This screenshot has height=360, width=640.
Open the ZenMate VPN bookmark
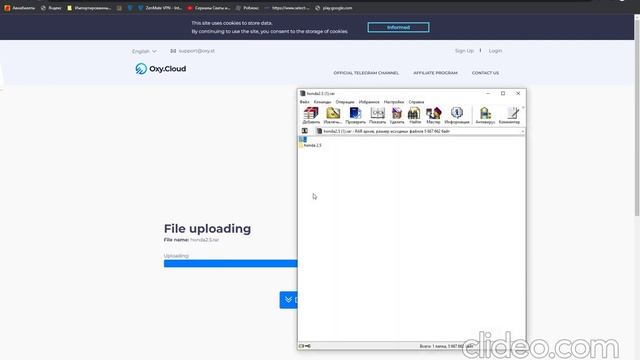pyautogui.click(x=160, y=8)
